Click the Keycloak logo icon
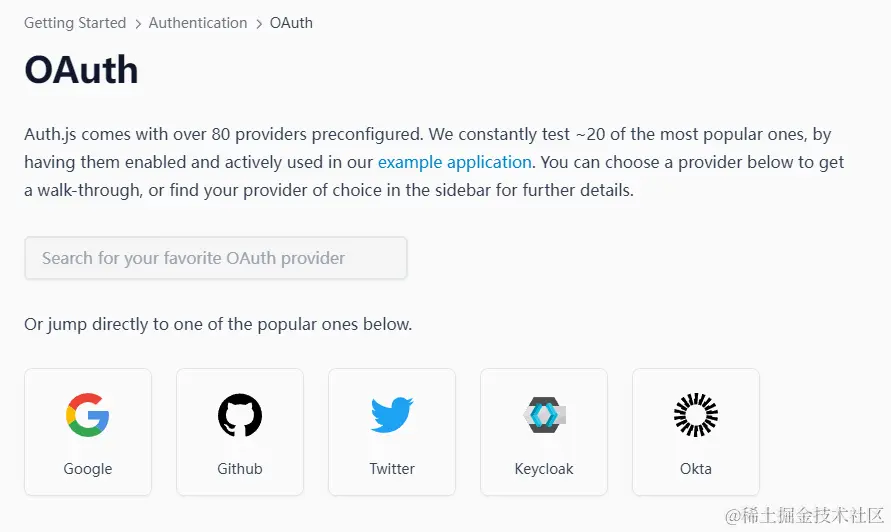This screenshot has width=891, height=532. click(x=545, y=414)
